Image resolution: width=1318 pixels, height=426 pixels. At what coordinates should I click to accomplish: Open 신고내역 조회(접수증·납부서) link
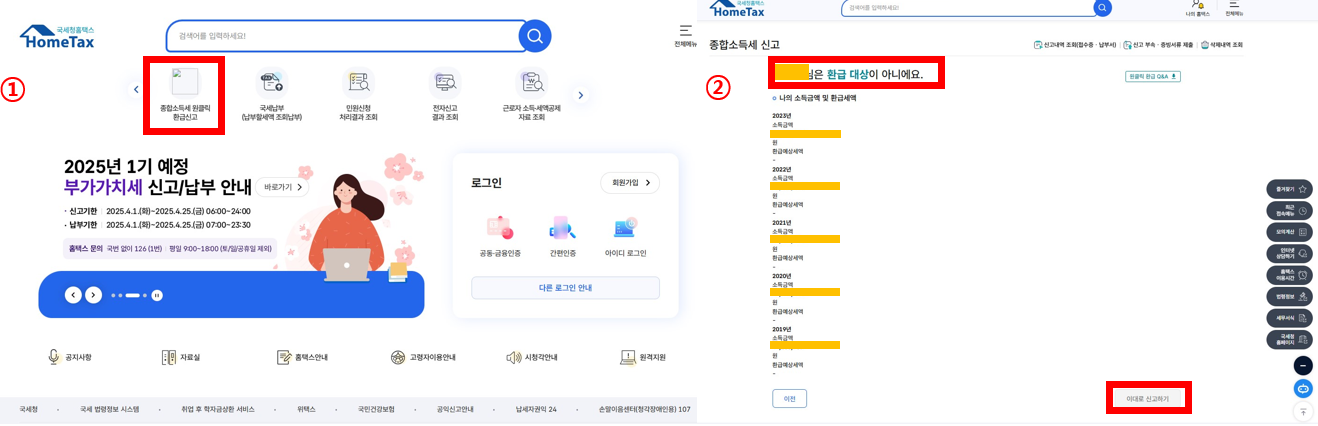pyautogui.click(x=1075, y=45)
